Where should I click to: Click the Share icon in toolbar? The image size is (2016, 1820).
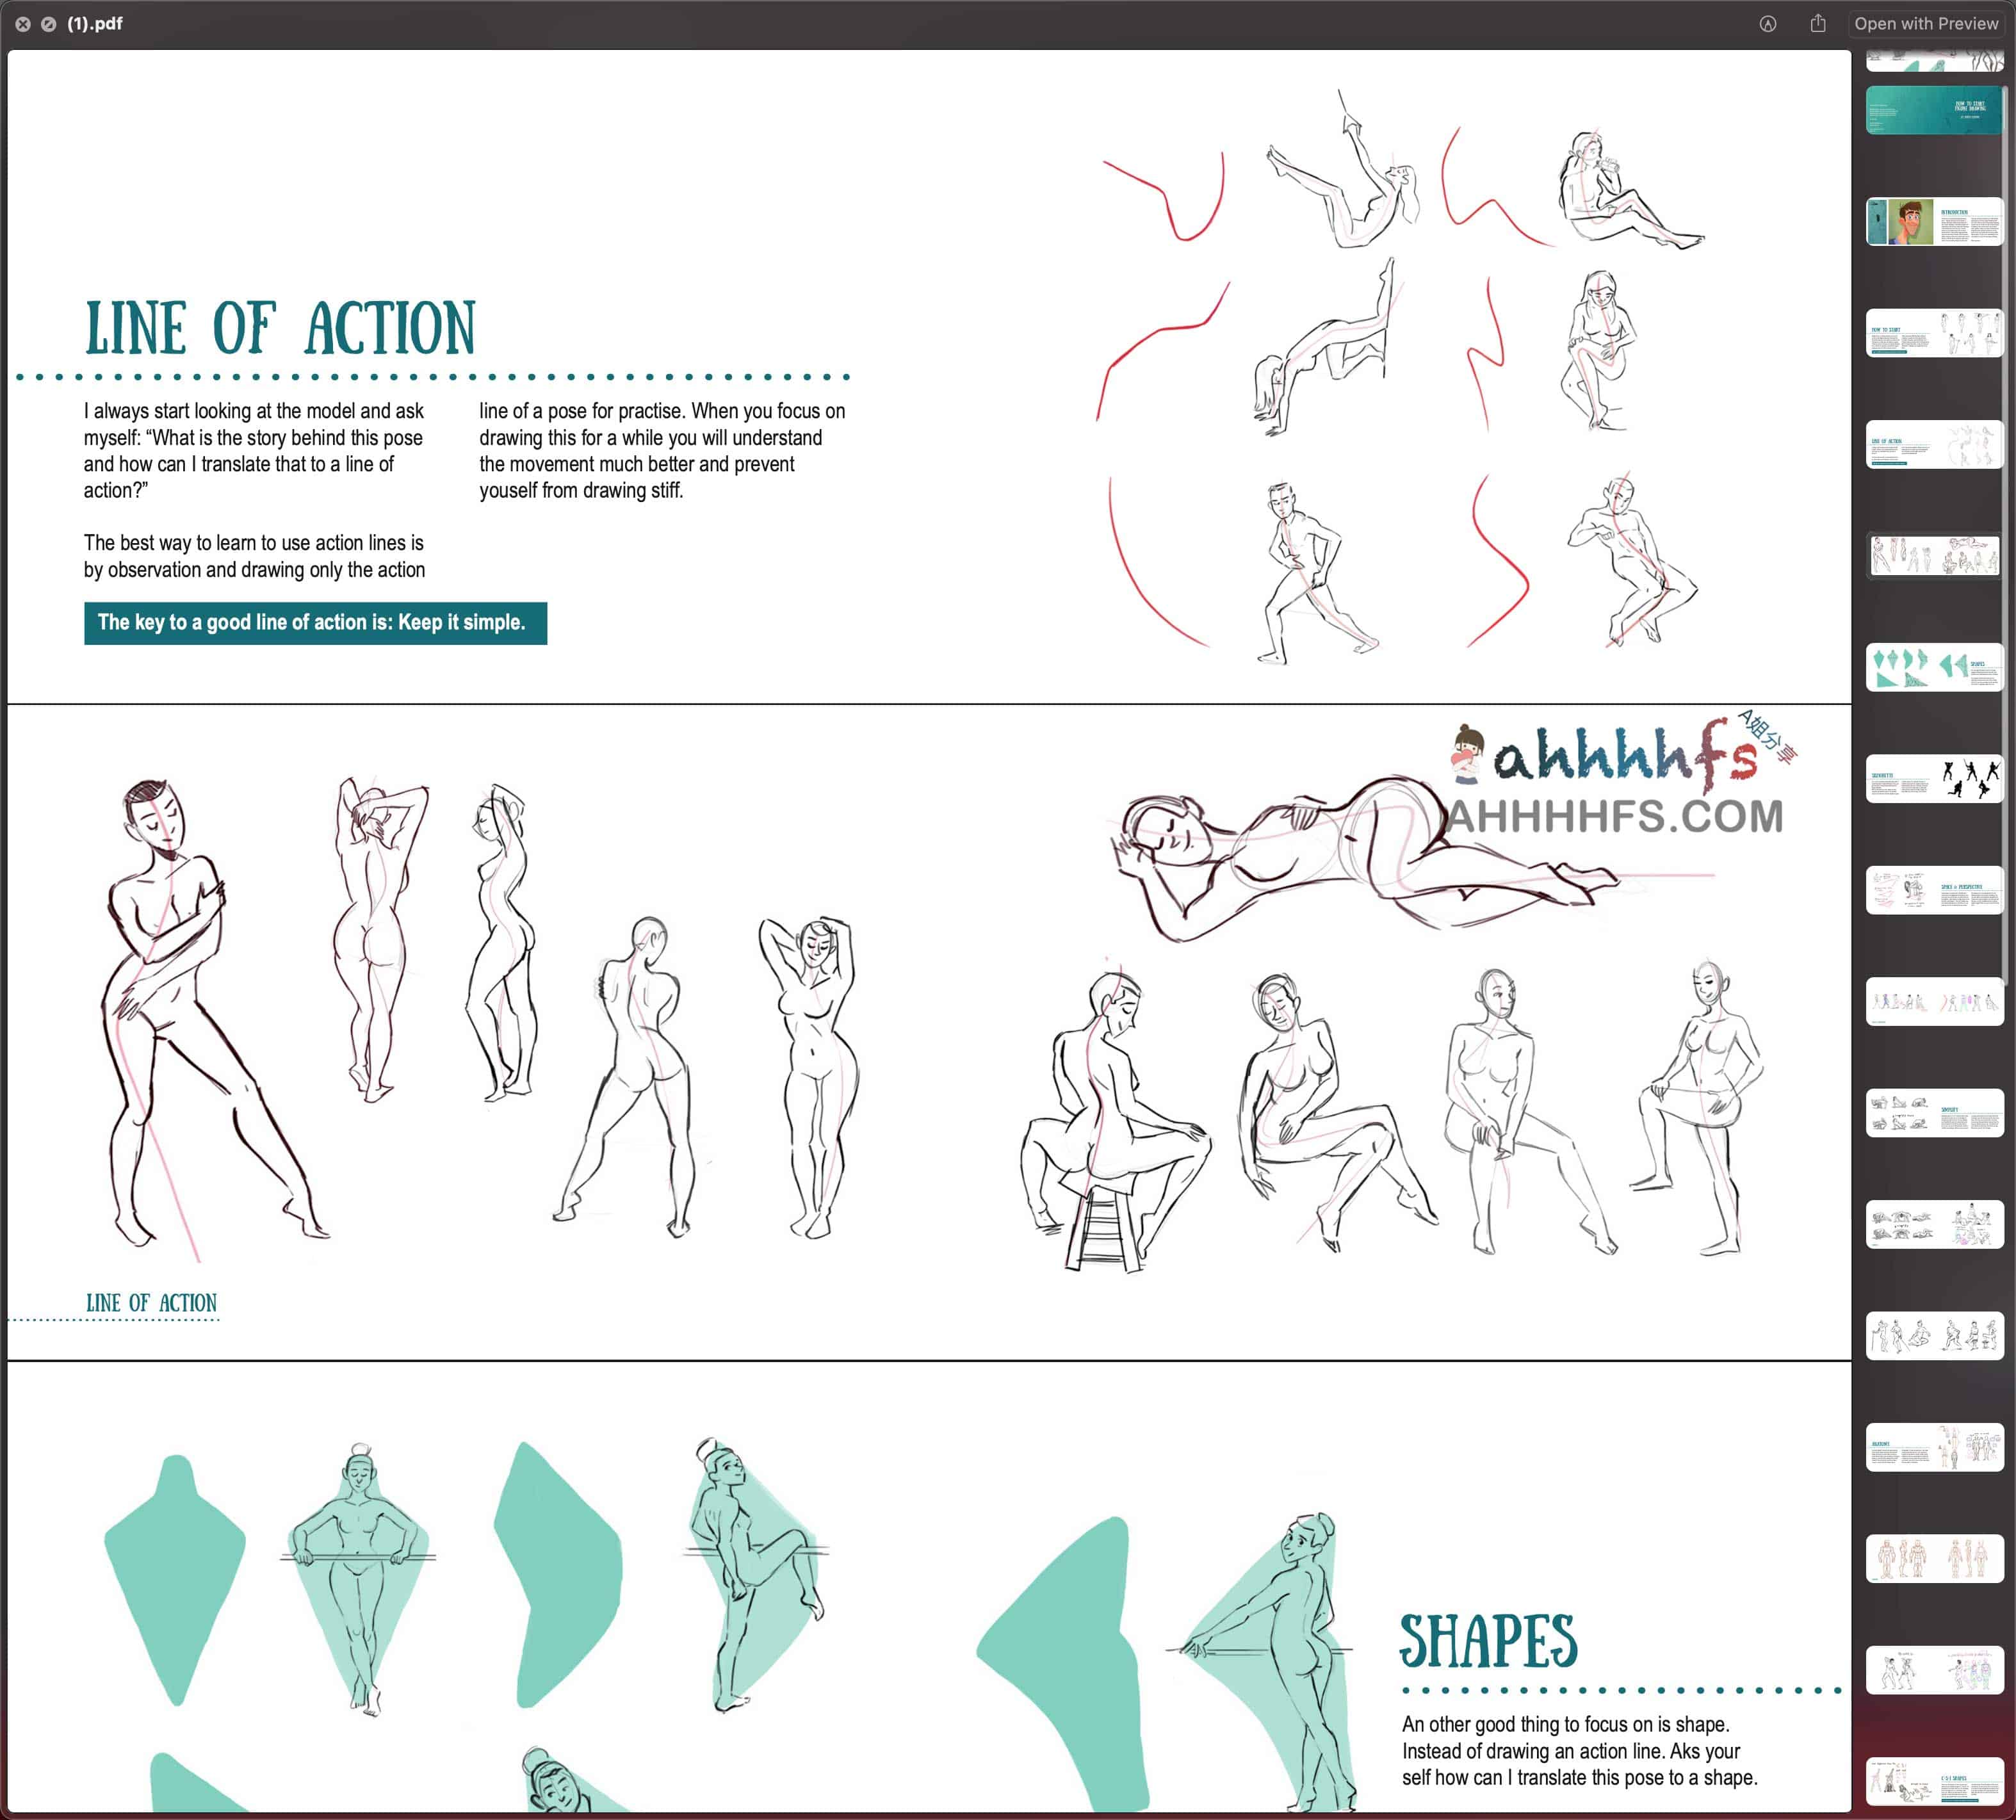point(1817,24)
